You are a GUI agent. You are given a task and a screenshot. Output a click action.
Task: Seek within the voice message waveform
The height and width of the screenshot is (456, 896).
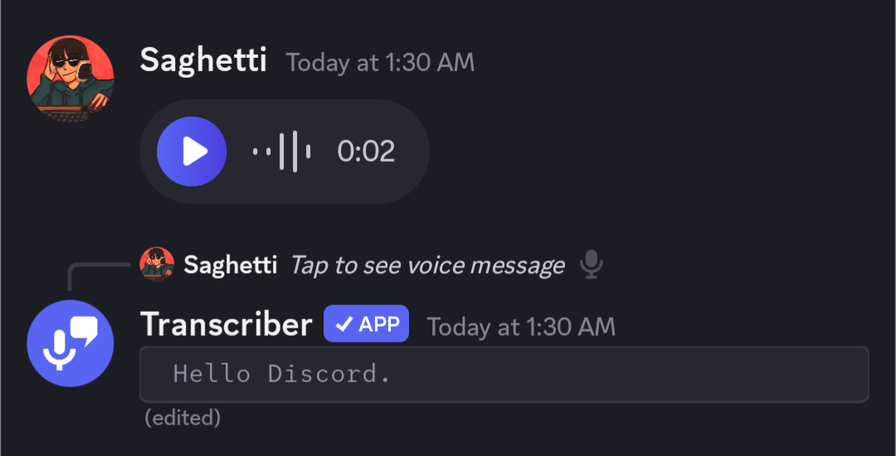click(x=282, y=151)
